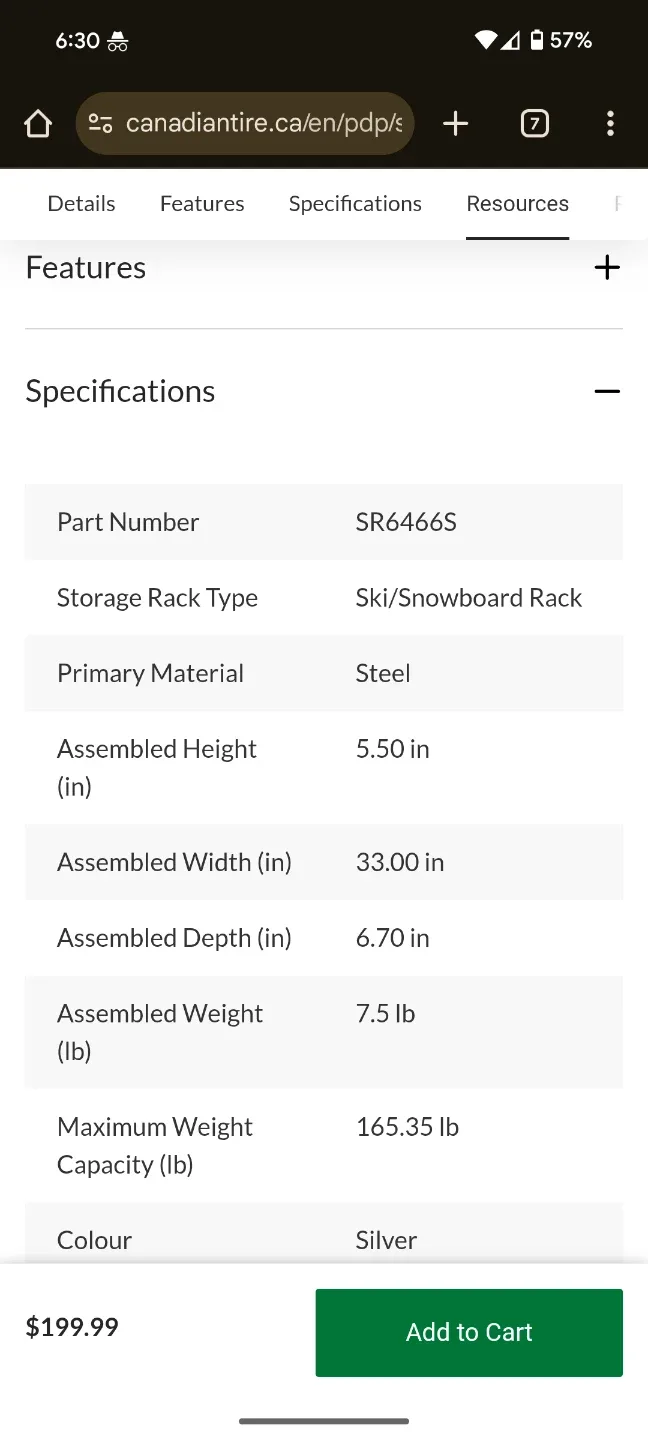Click the $199.99 price label
648x1440 pixels.
pyautogui.click(x=71, y=1326)
